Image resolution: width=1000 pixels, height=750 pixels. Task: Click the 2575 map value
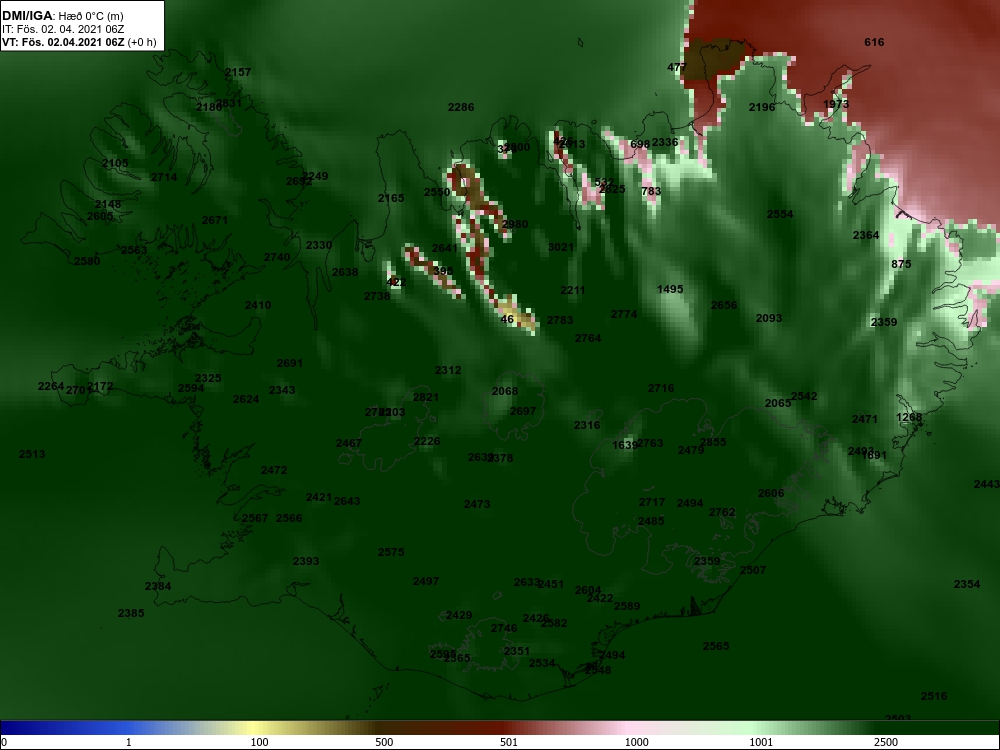tap(391, 552)
